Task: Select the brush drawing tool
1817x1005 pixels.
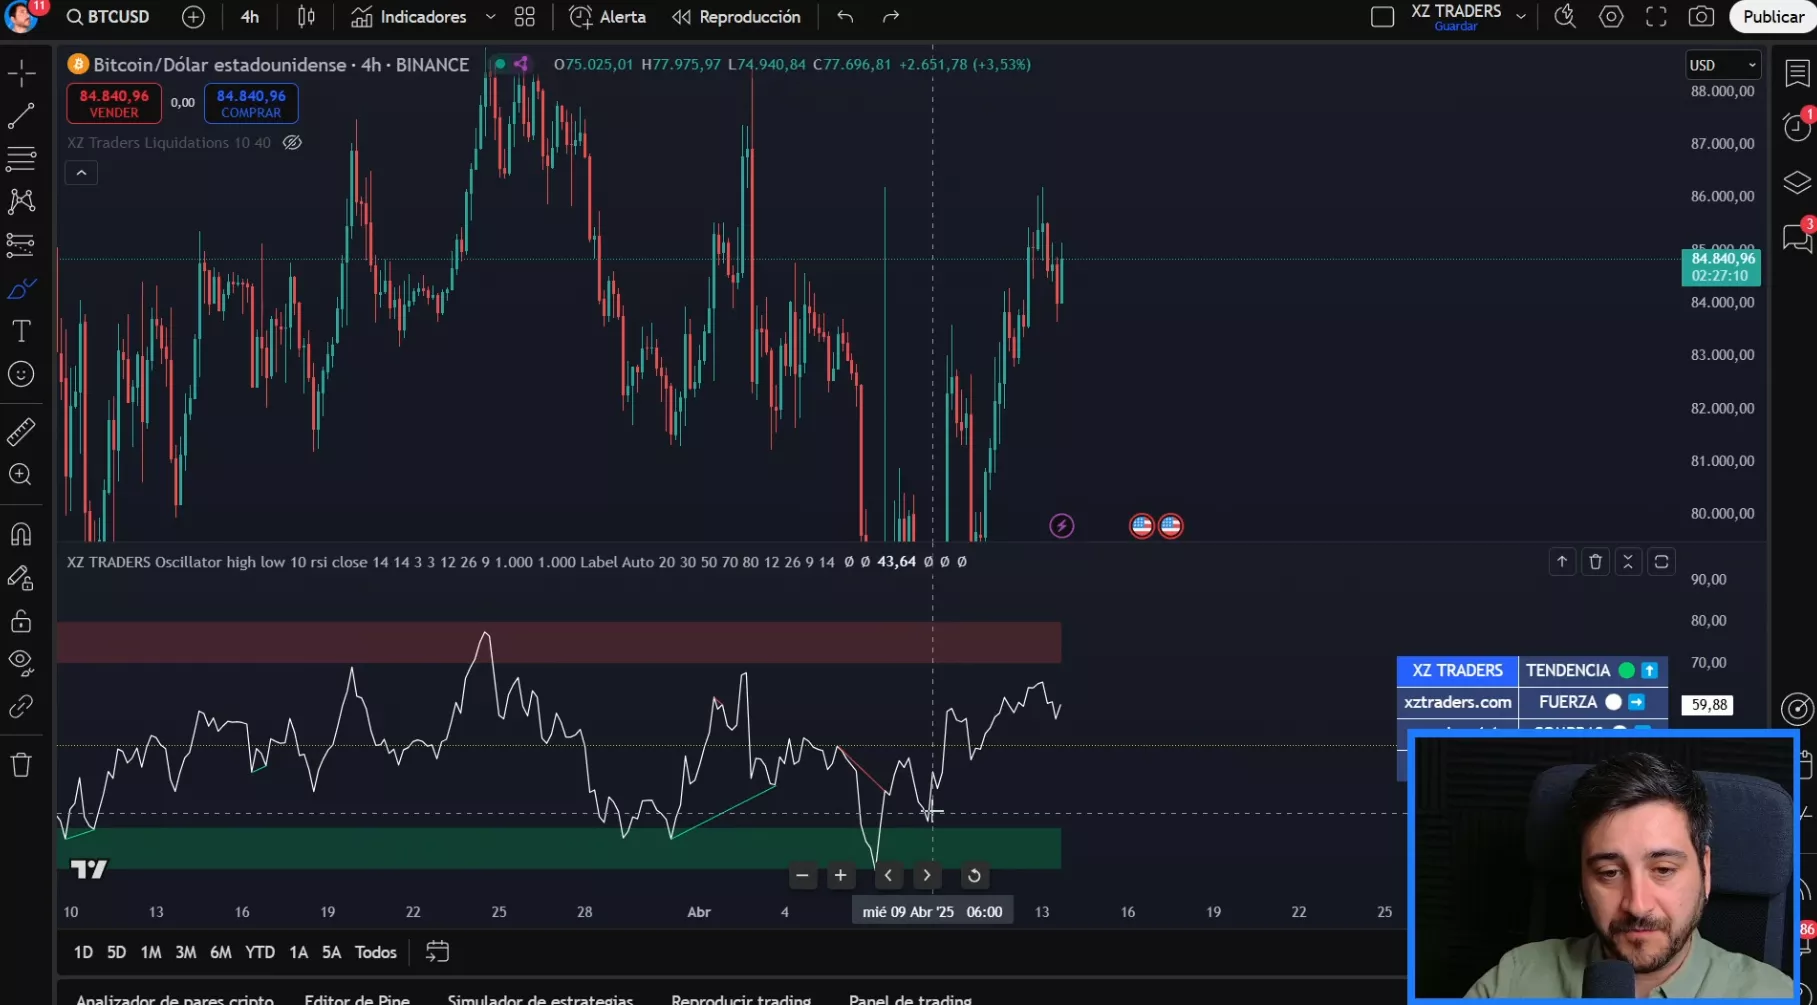Action: [21, 288]
